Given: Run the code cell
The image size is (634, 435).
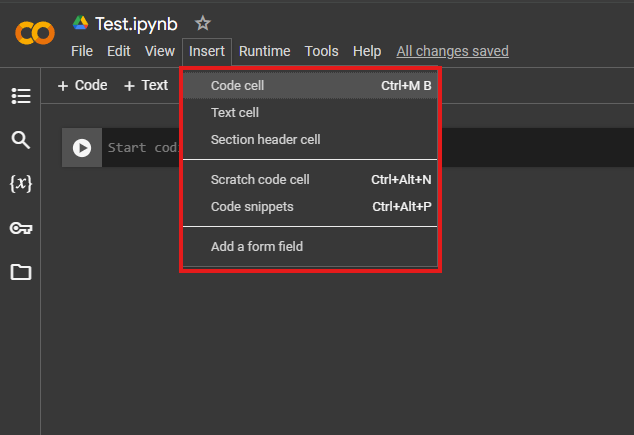Looking at the screenshot, I should pyautogui.click(x=82, y=148).
